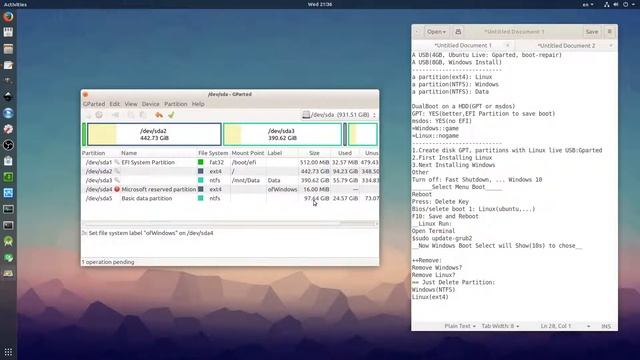Open the Edit menu in GParted
The width and height of the screenshot is (640, 360).
115,104
